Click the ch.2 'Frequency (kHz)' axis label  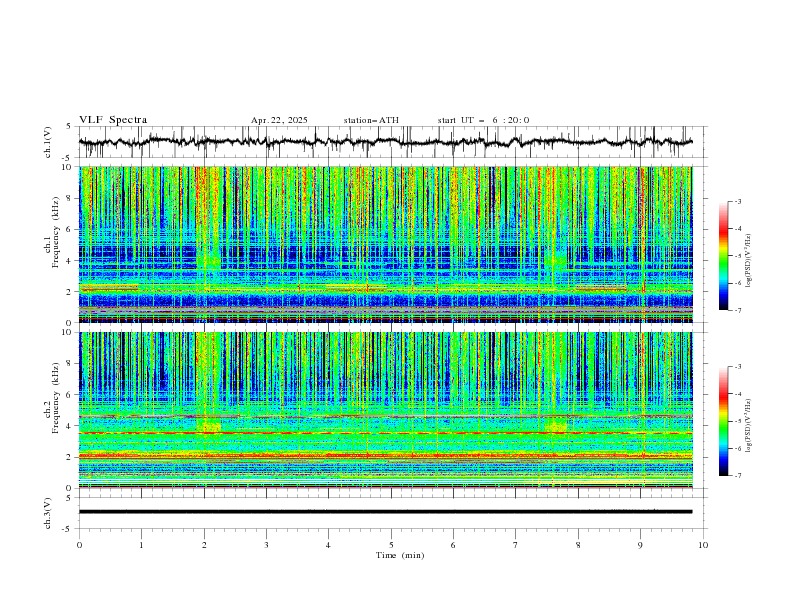tap(55, 398)
